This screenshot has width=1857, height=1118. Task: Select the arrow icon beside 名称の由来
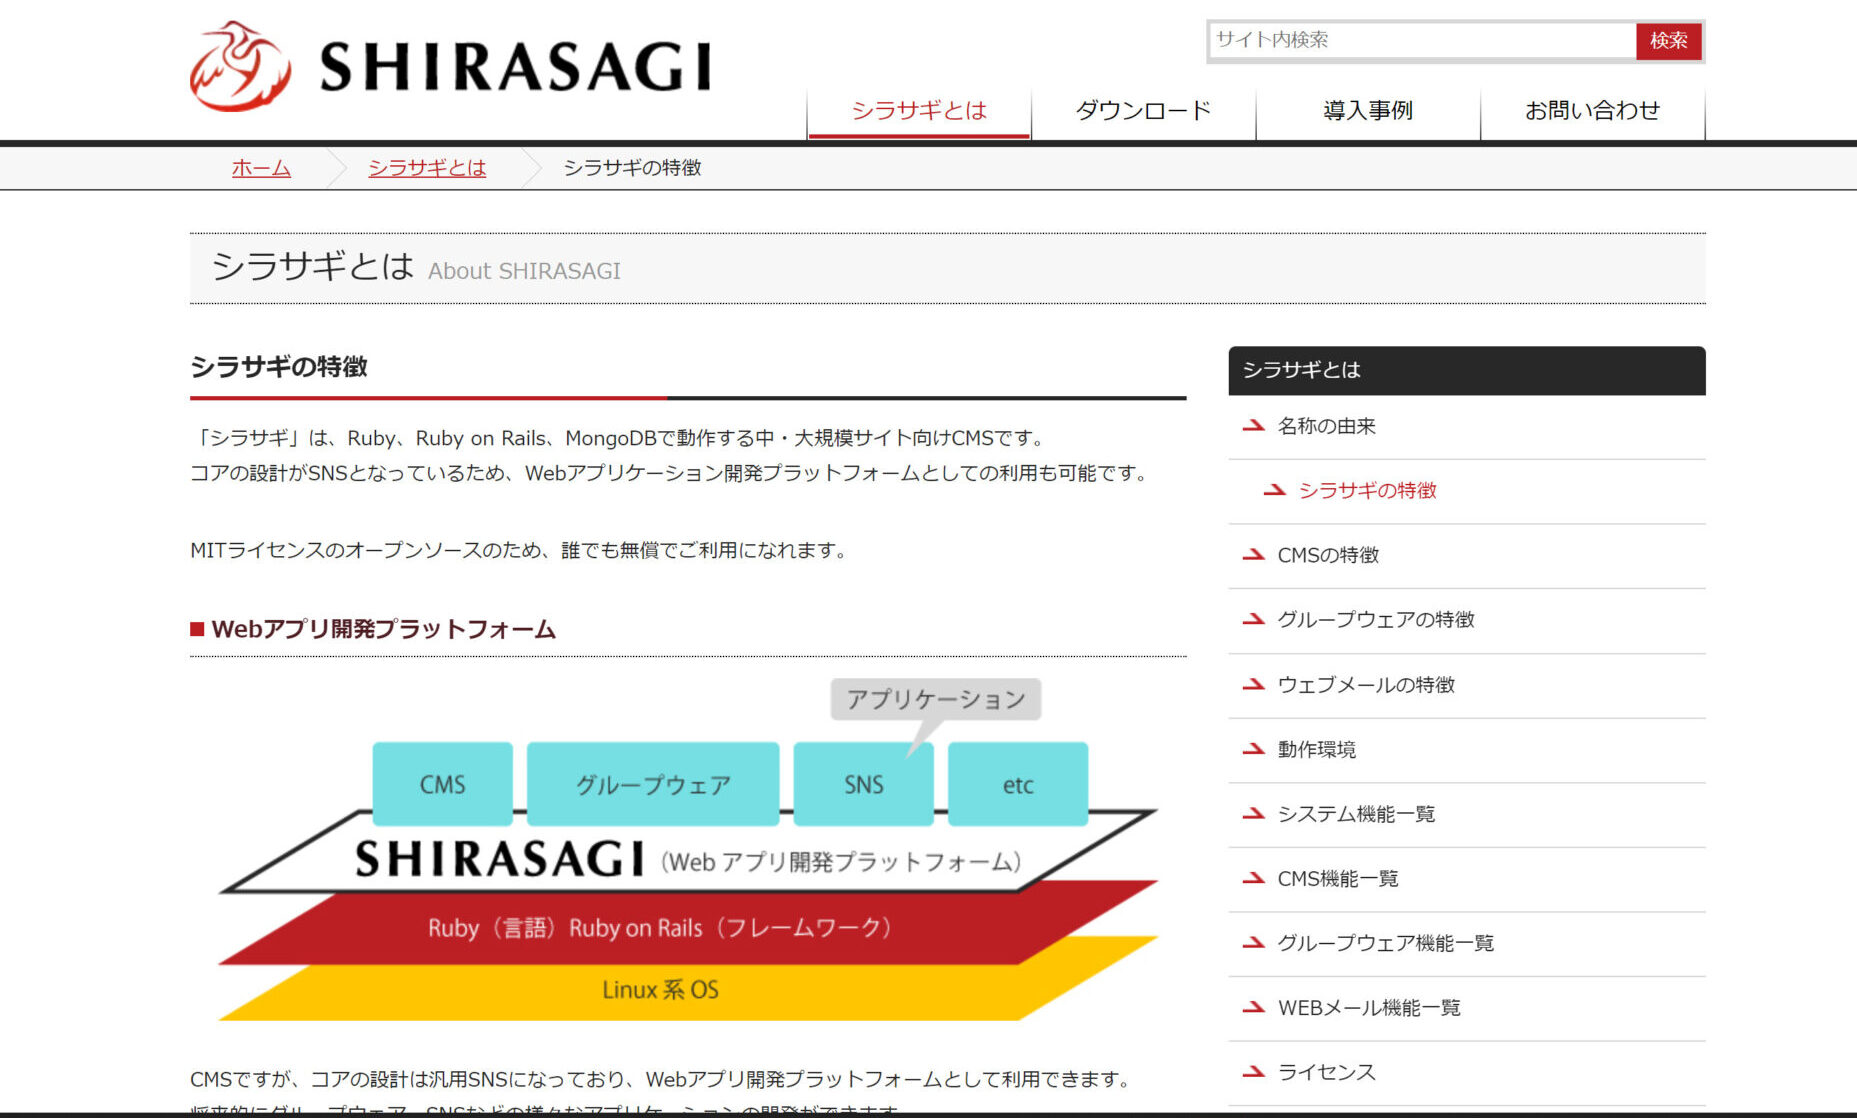(1253, 425)
